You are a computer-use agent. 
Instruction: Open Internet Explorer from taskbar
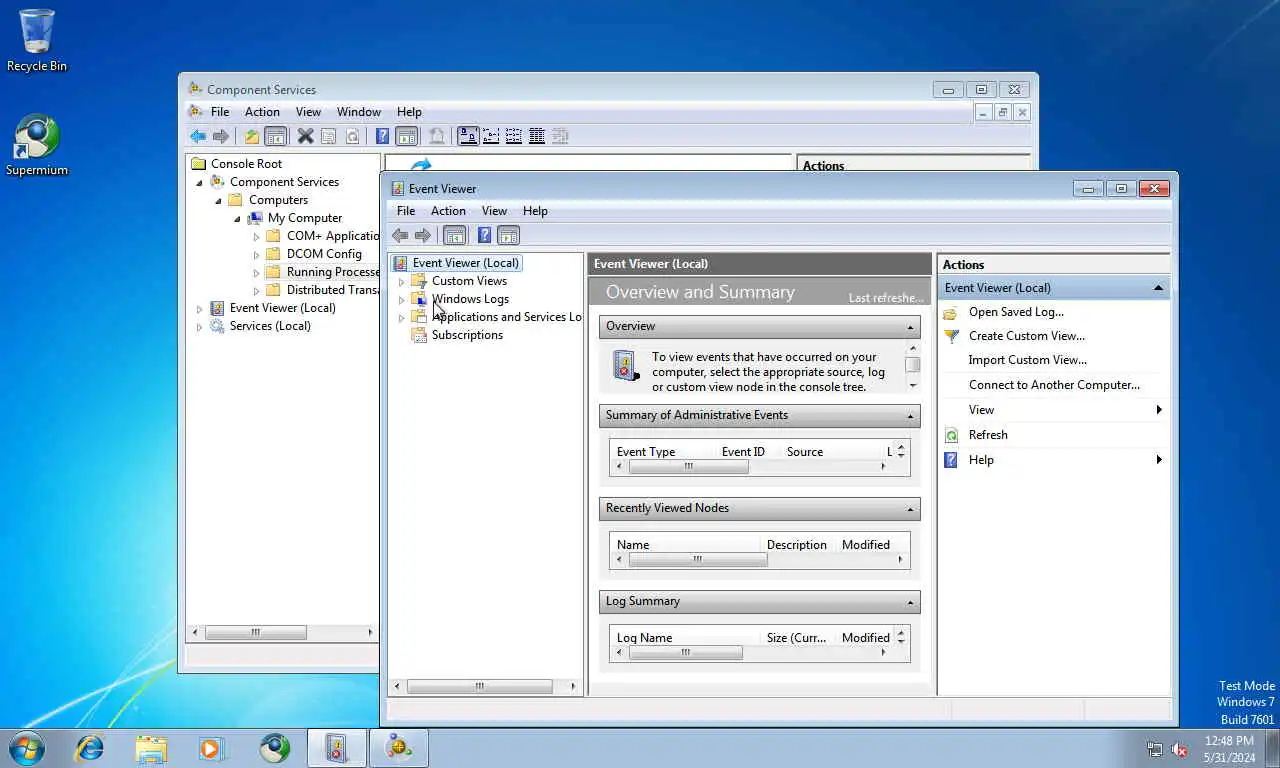pyautogui.click(x=90, y=748)
